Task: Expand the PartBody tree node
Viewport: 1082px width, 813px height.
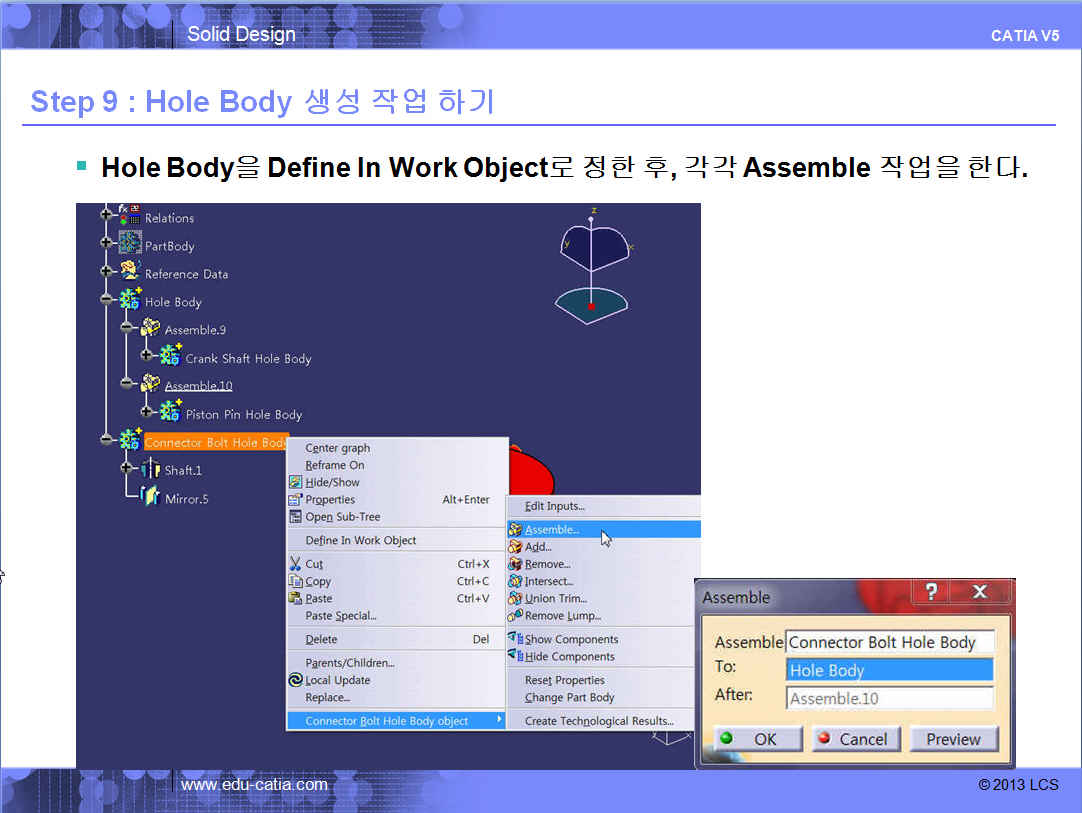Action: point(107,244)
